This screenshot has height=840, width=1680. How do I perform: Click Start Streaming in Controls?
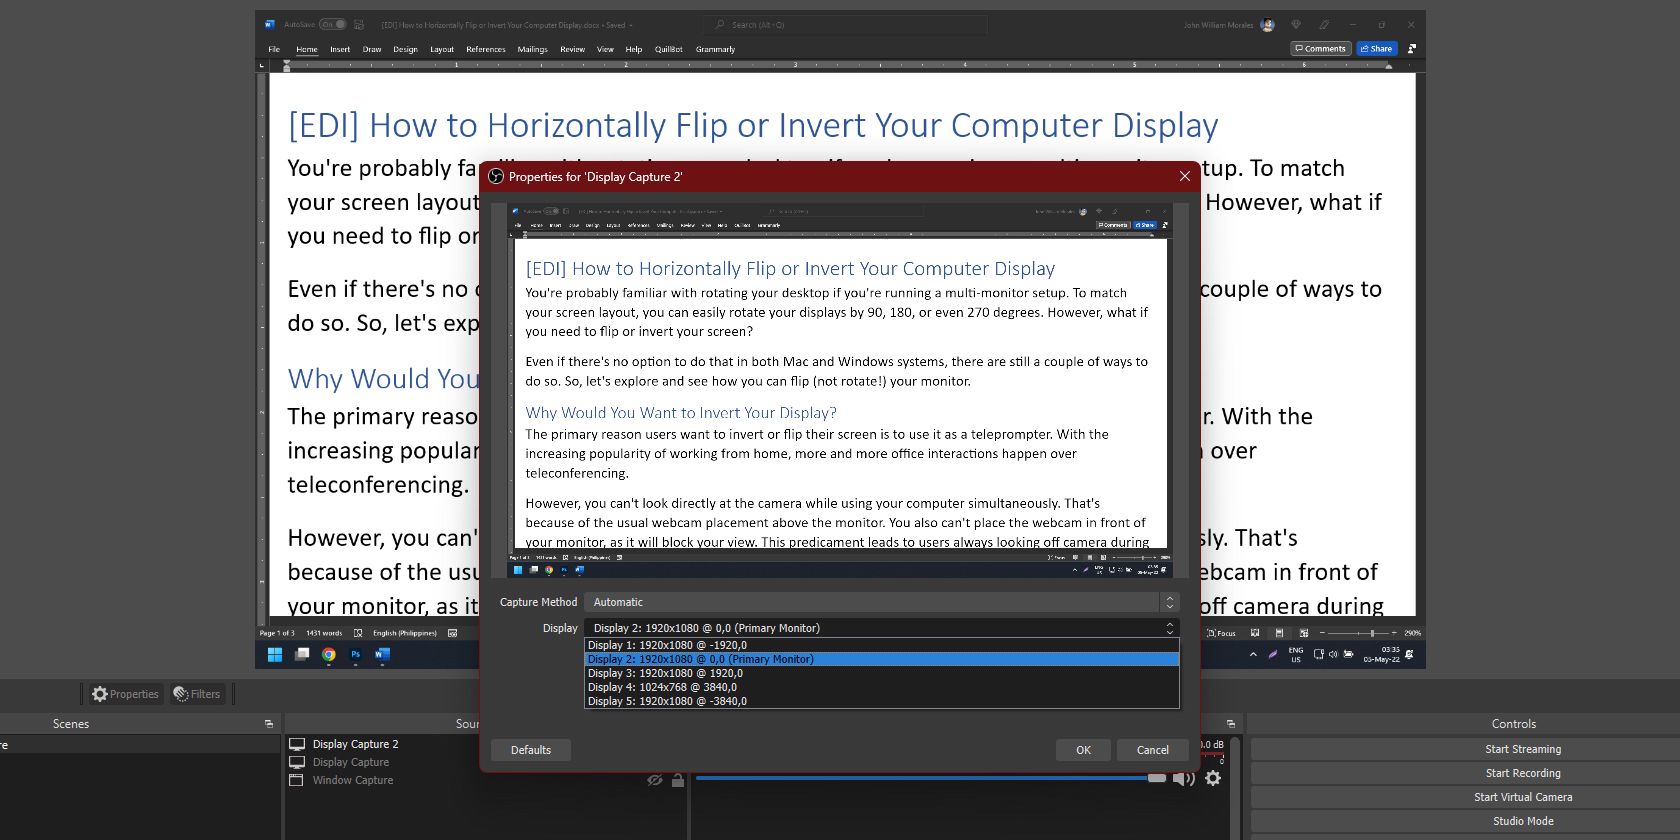(1522, 749)
